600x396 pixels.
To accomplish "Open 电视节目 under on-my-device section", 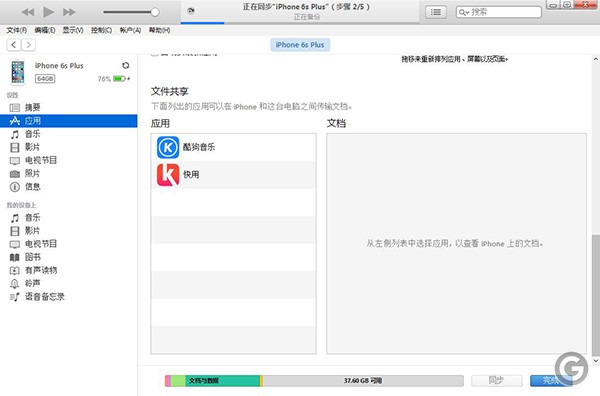I will pos(68,244).
